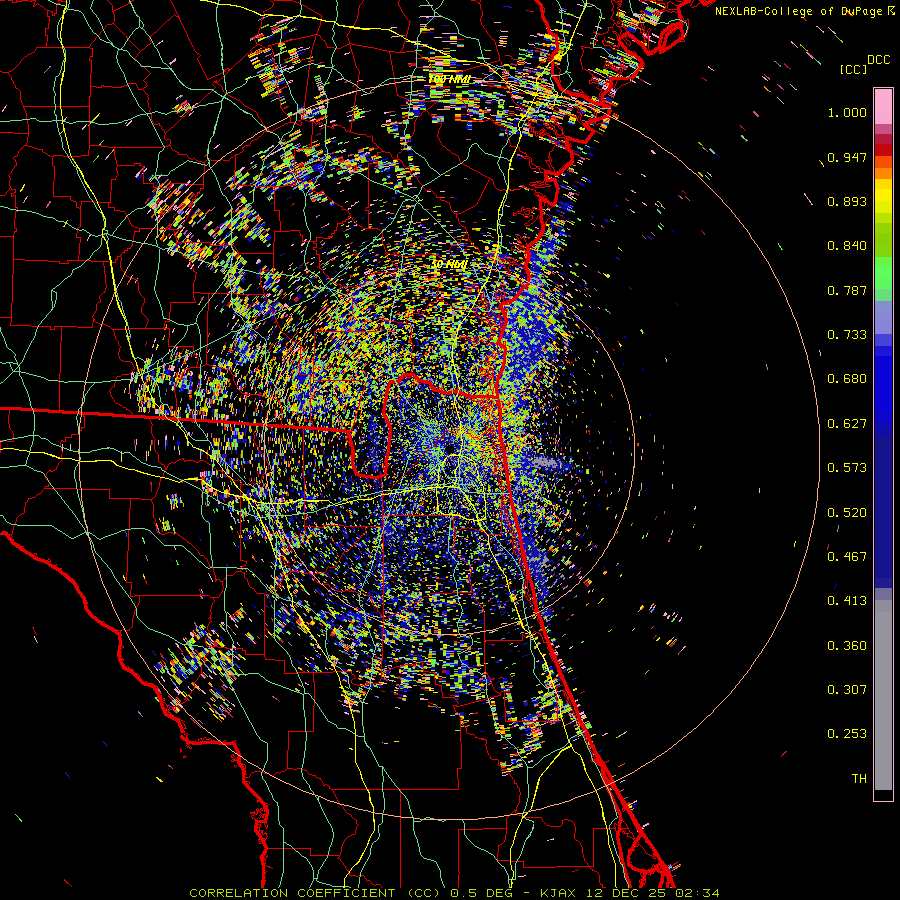Click the 0.307 scale value
The image size is (900, 900).
click(847, 690)
